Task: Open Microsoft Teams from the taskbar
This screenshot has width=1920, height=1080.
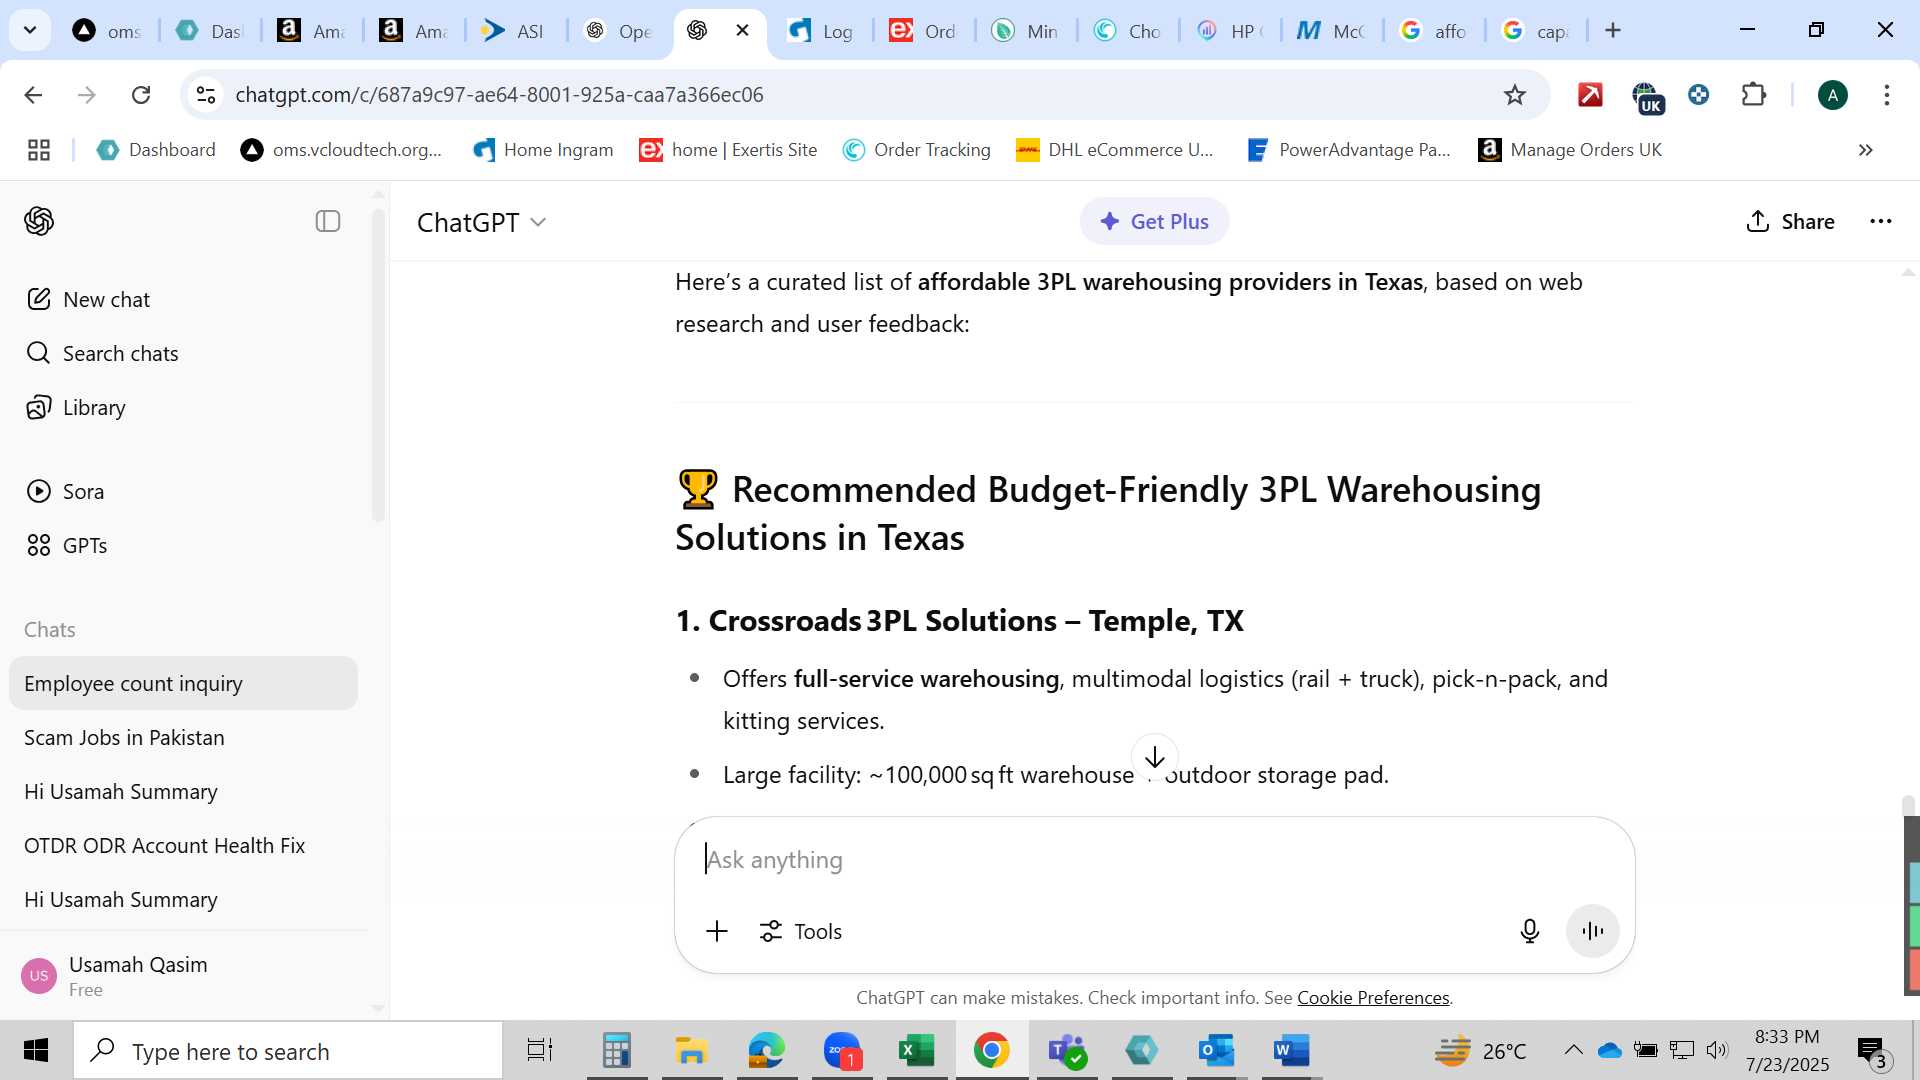Action: (x=1066, y=1051)
